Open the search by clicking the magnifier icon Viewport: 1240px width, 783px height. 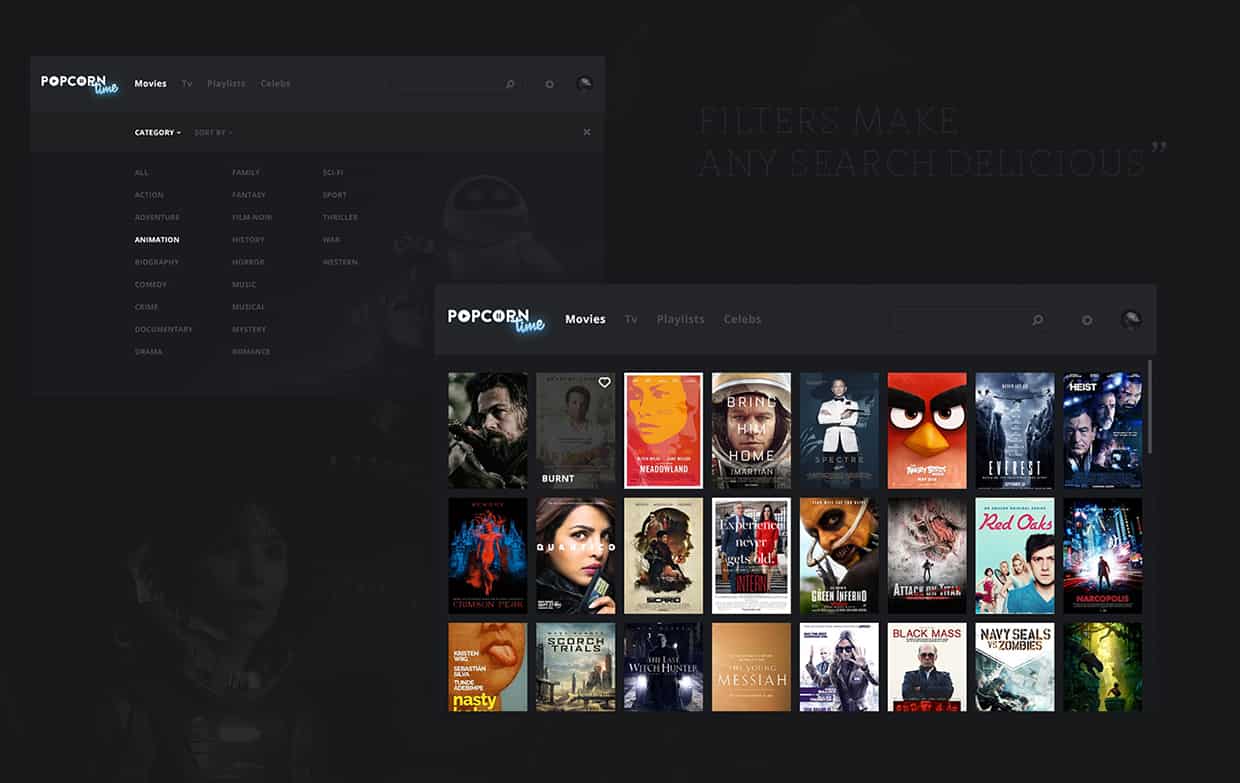[510, 84]
